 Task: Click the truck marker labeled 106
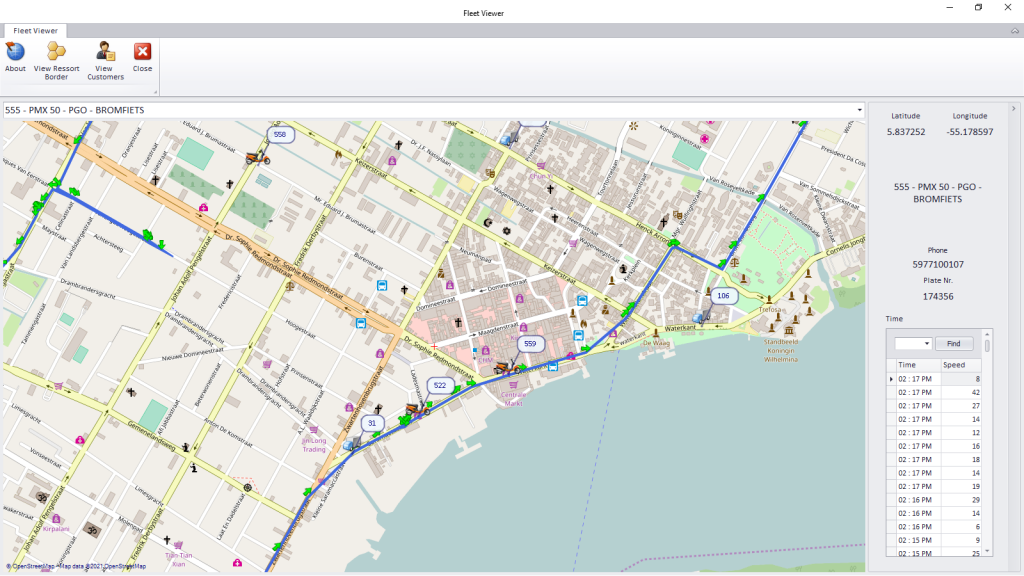click(x=704, y=318)
